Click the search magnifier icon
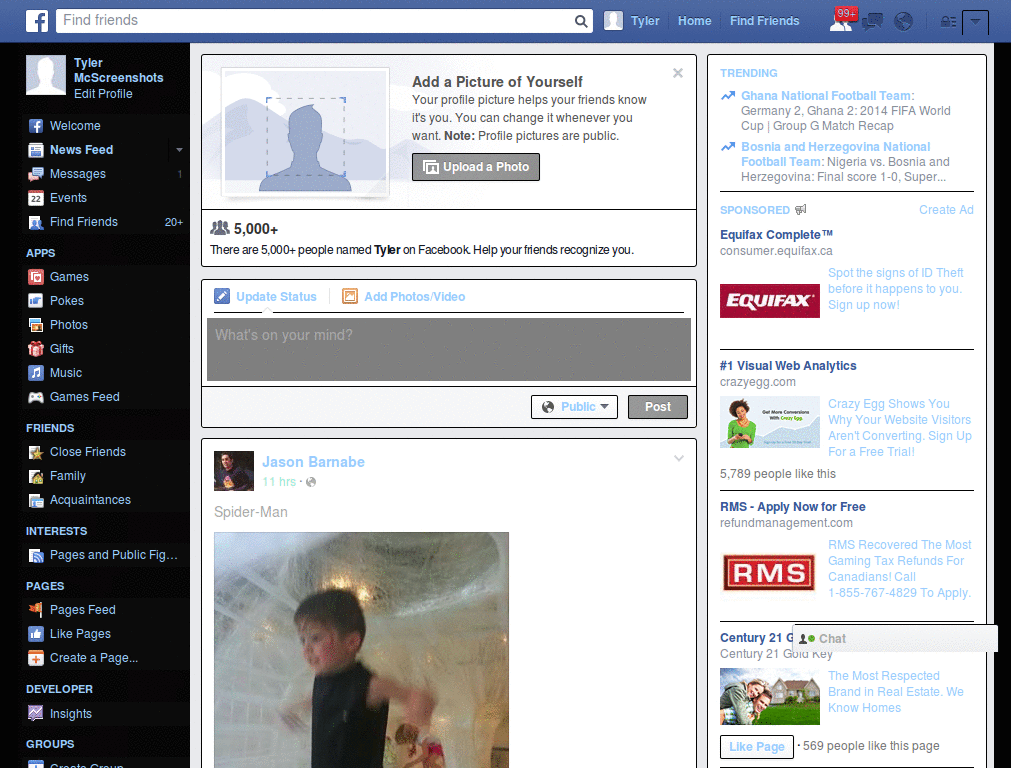The height and width of the screenshot is (768, 1024). 581,21
